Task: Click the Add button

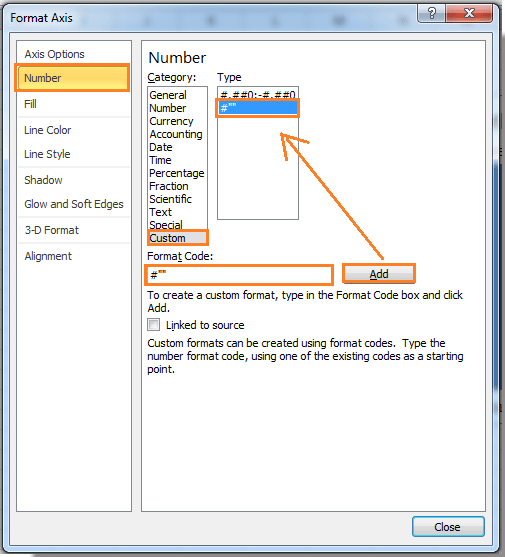Action: [x=379, y=274]
